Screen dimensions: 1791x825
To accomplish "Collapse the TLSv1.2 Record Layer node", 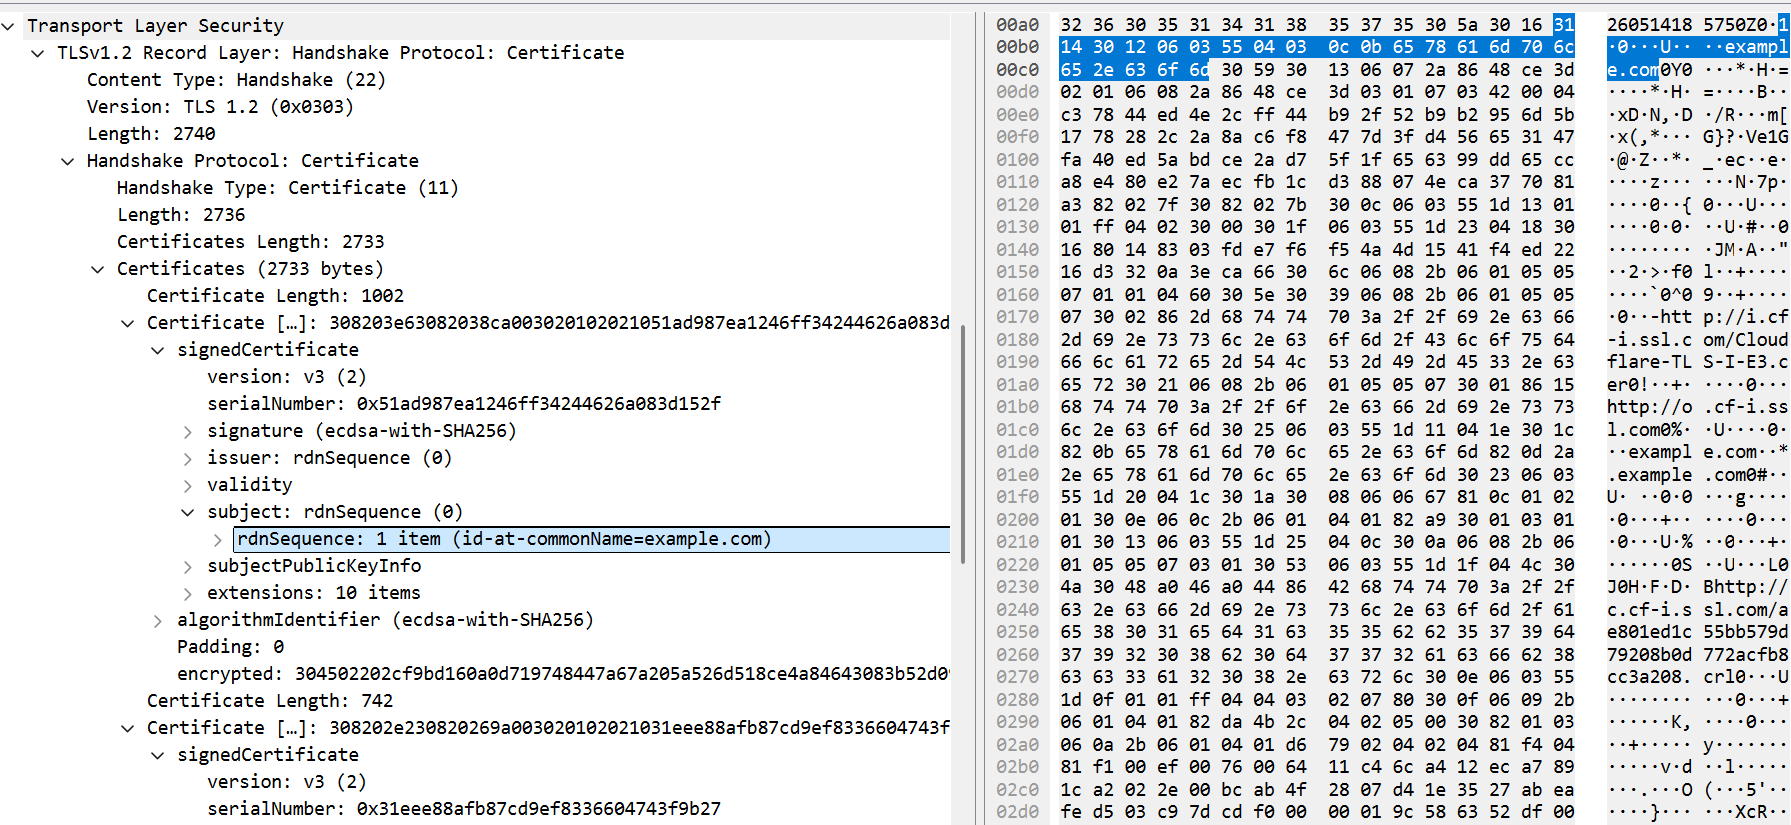I will point(38,53).
